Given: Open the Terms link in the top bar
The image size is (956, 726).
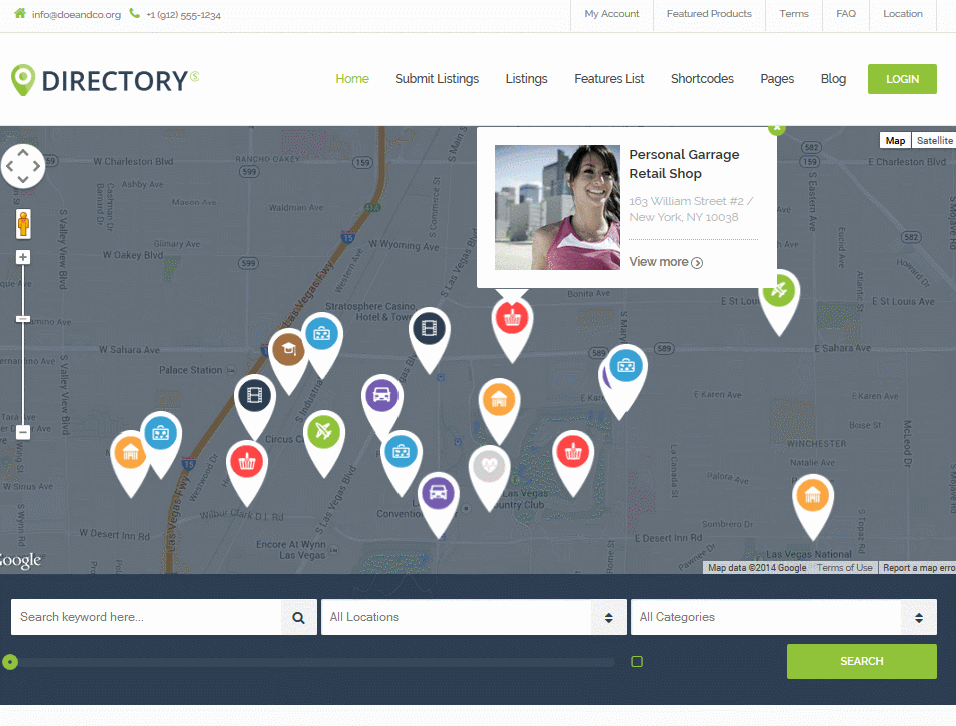Looking at the screenshot, I should [794, 13].
